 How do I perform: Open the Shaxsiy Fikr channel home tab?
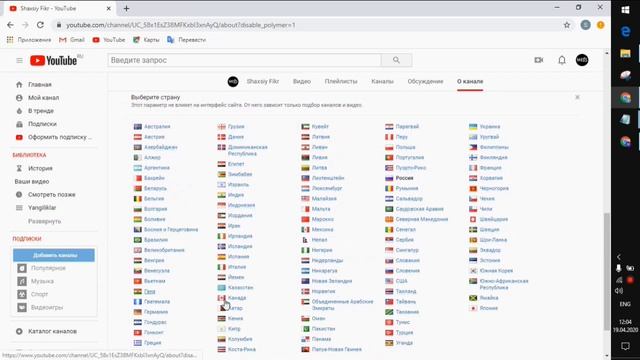[x=263, y=81]
